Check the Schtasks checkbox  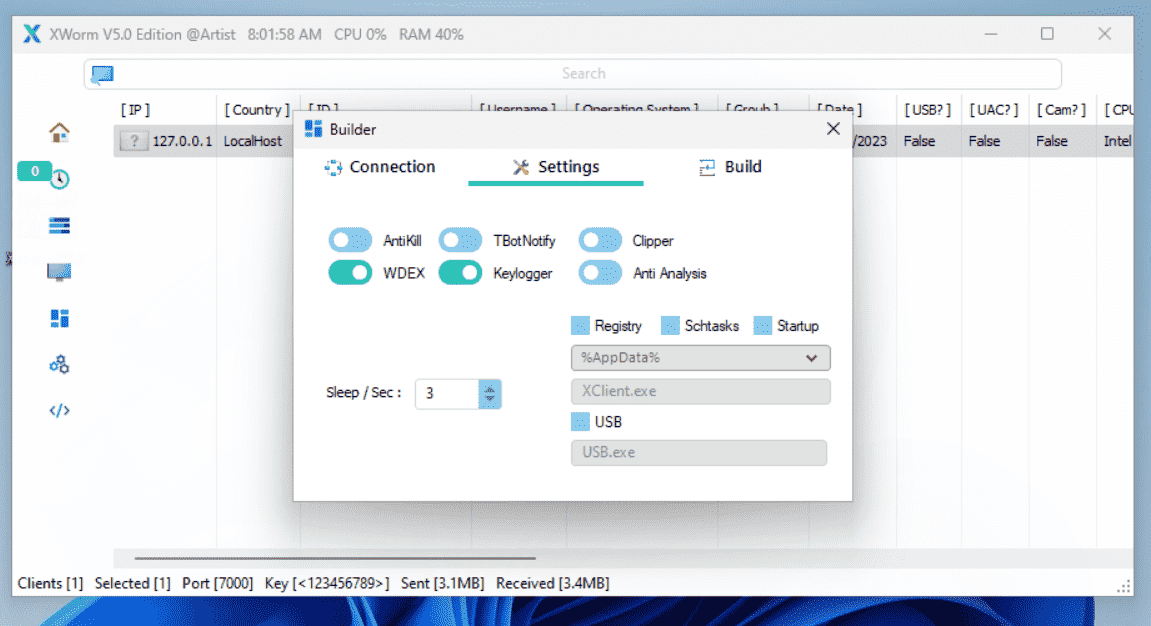670,325
